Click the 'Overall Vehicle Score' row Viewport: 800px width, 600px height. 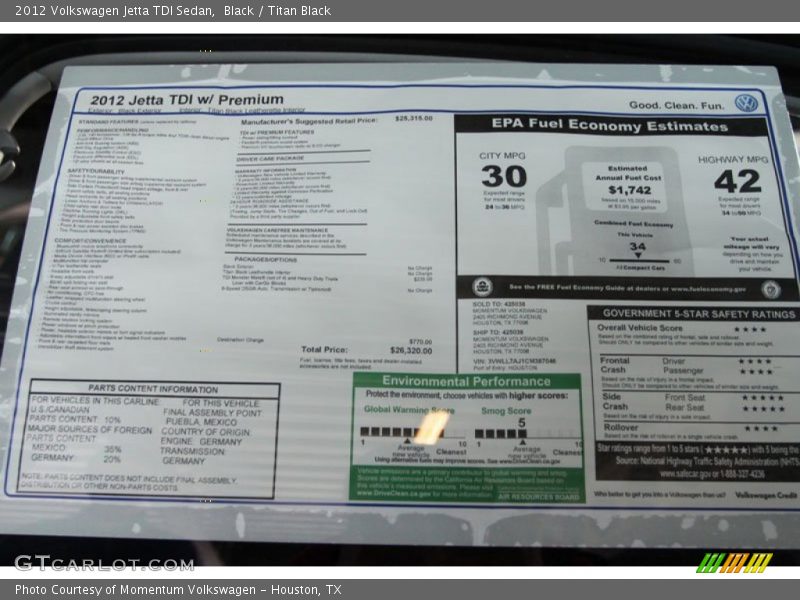(x=682, y=329)
